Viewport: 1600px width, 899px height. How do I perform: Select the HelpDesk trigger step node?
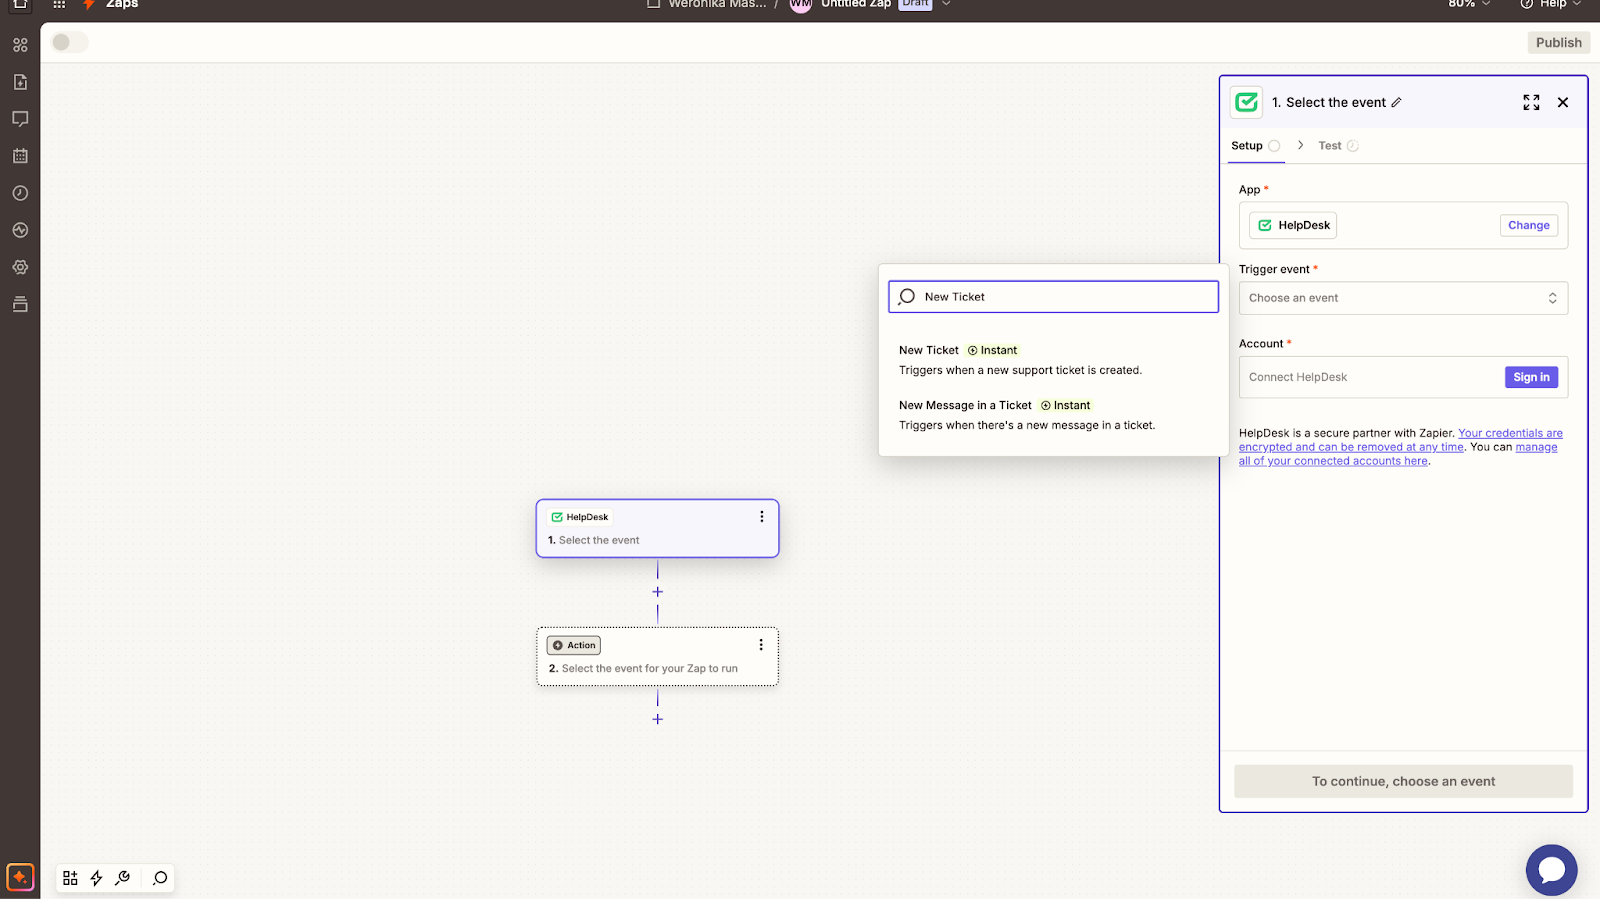[657, 528]
